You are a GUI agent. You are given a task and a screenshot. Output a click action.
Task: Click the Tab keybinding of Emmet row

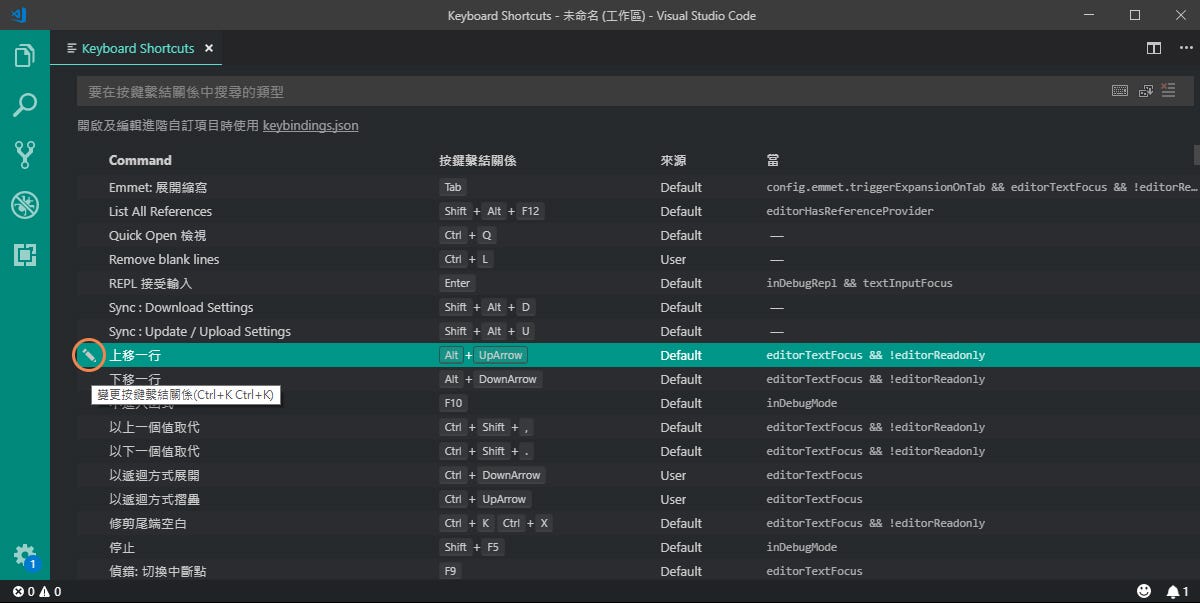[x=453, y=187]
